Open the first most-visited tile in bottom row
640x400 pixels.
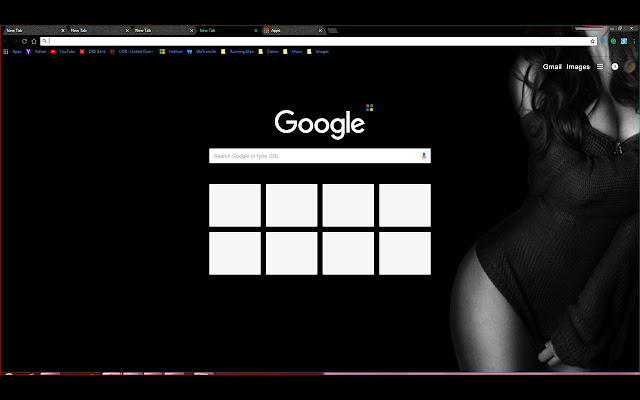235,253
